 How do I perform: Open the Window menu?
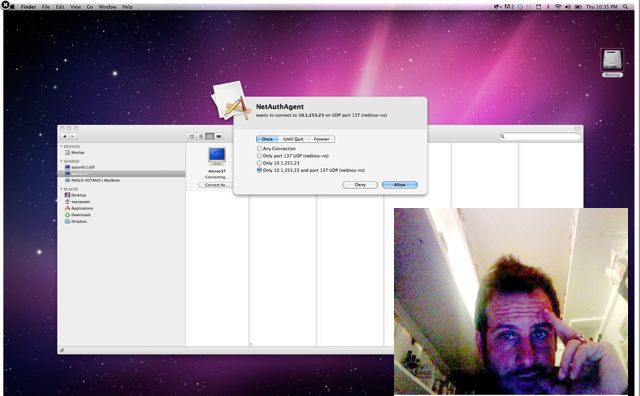coord(107,7)
